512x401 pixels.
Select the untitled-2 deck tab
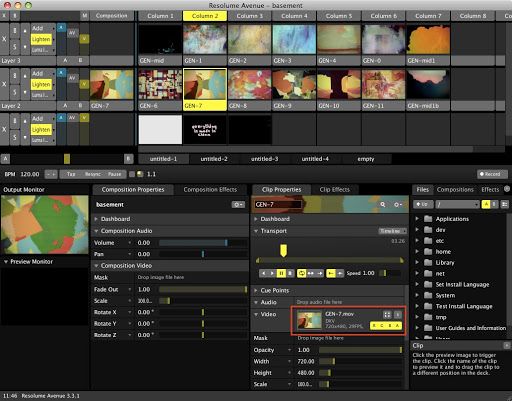[x=214, y=159]
